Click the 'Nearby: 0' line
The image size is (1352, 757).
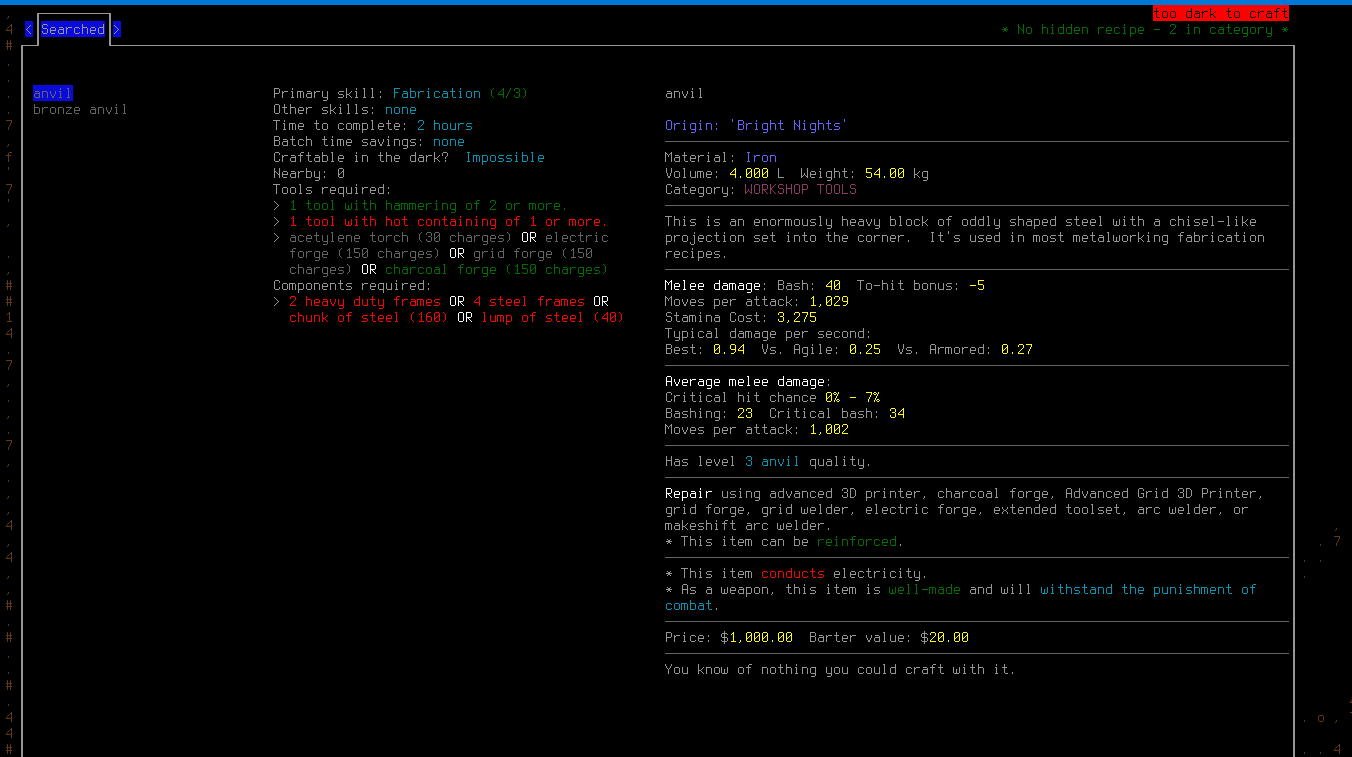(309, 174)
